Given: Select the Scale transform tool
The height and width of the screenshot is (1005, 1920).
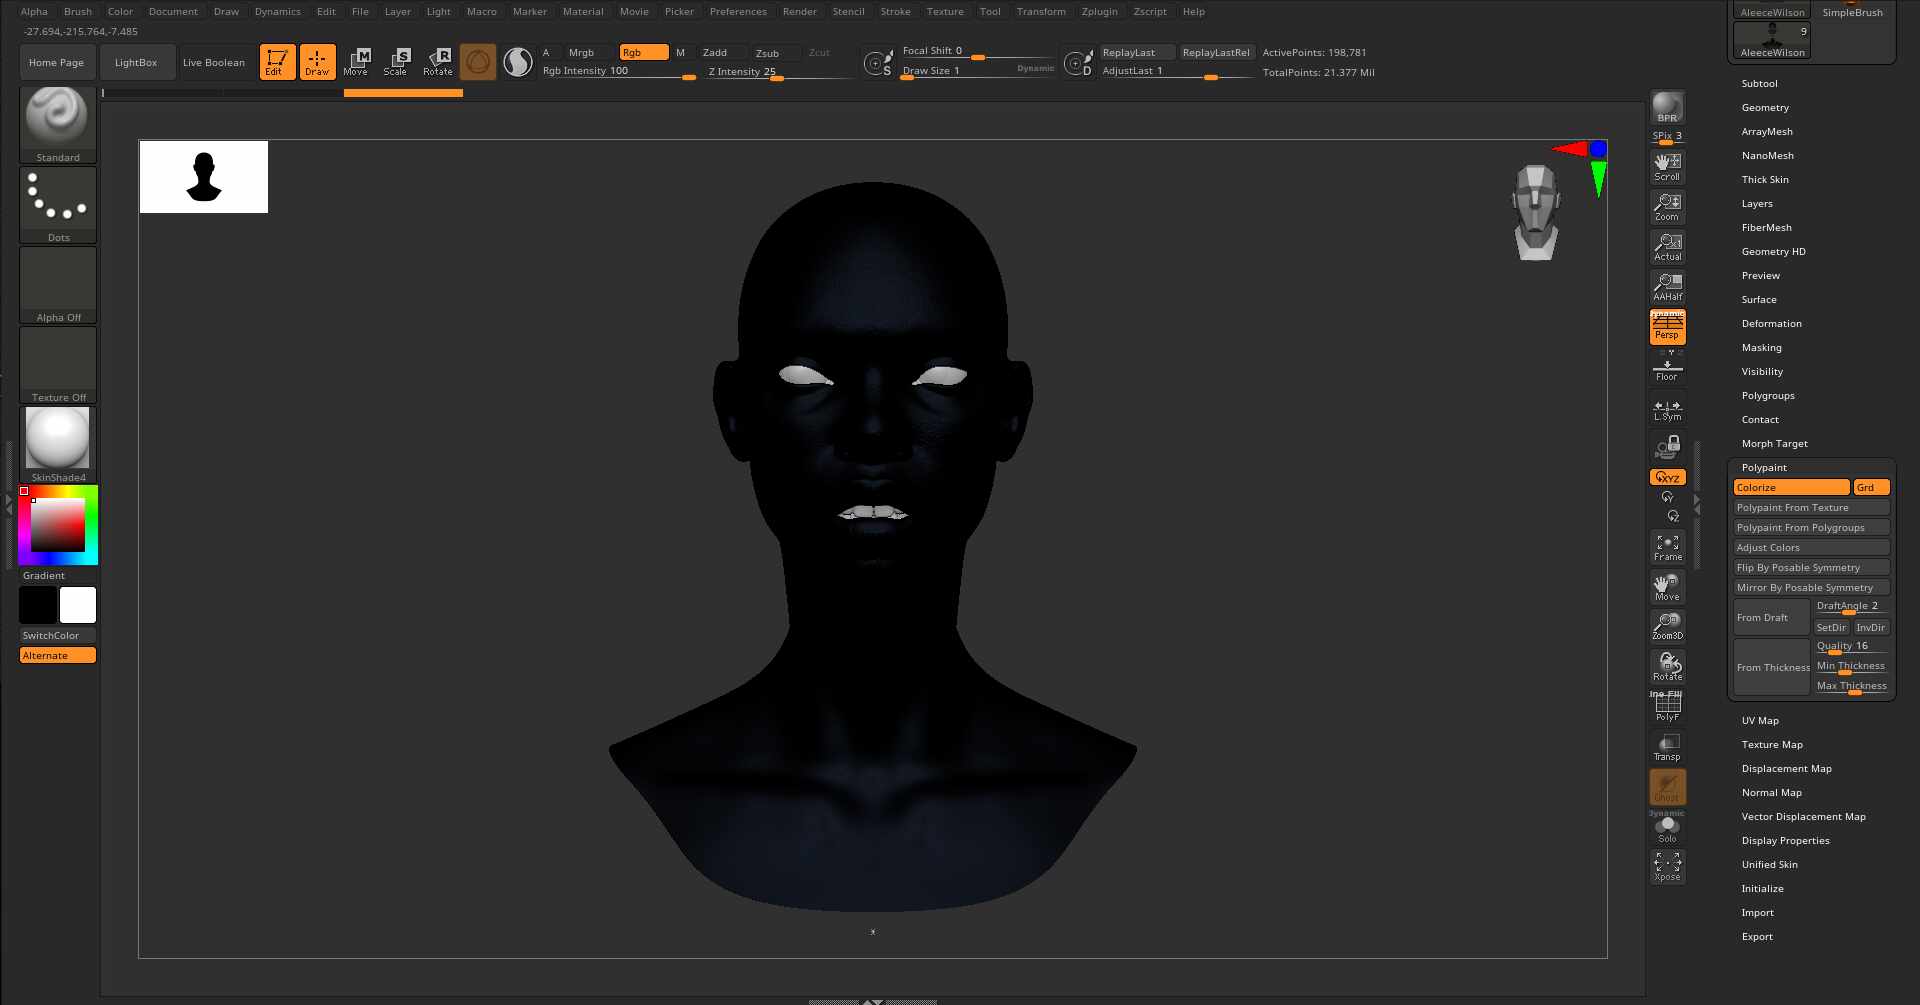Looking at the screenshot, I should coord(396,62).
